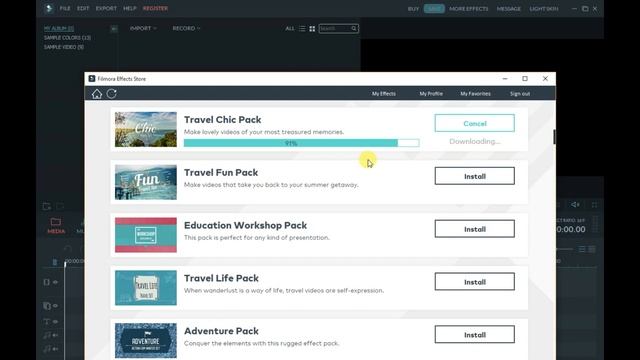Switch media library to list view

tap(302, 29)
